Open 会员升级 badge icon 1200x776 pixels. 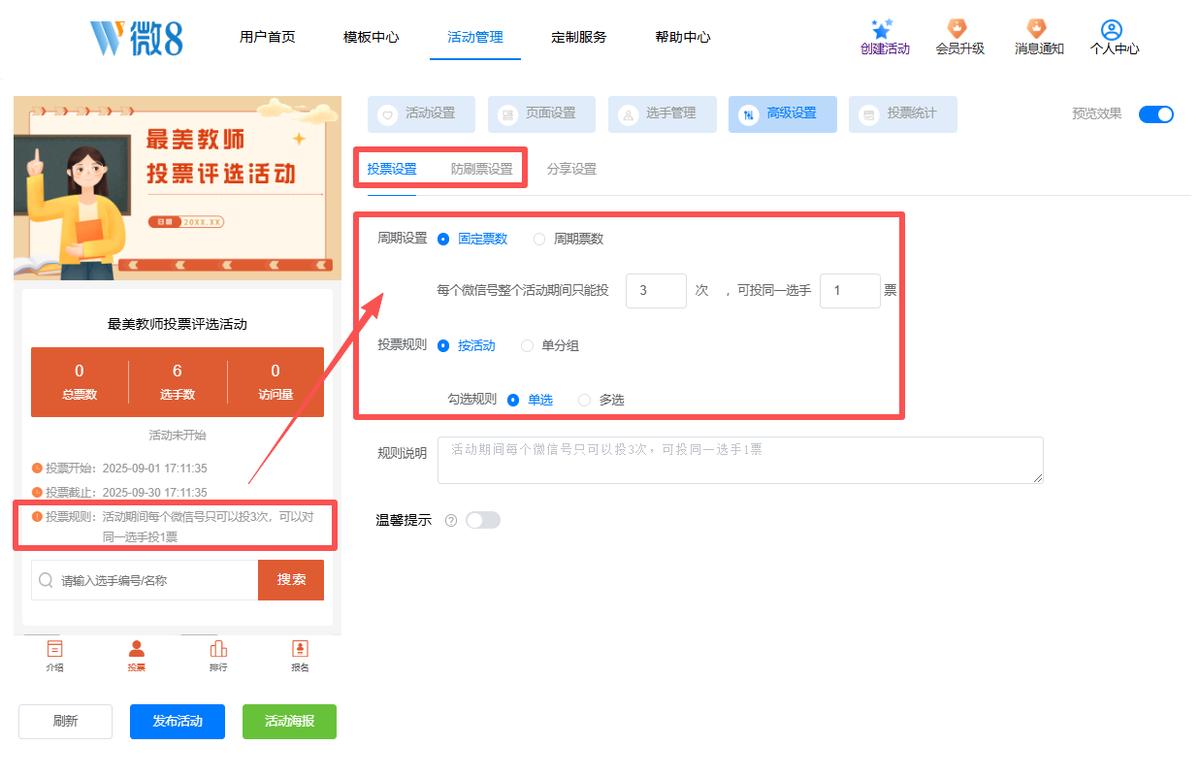point(959,29)
